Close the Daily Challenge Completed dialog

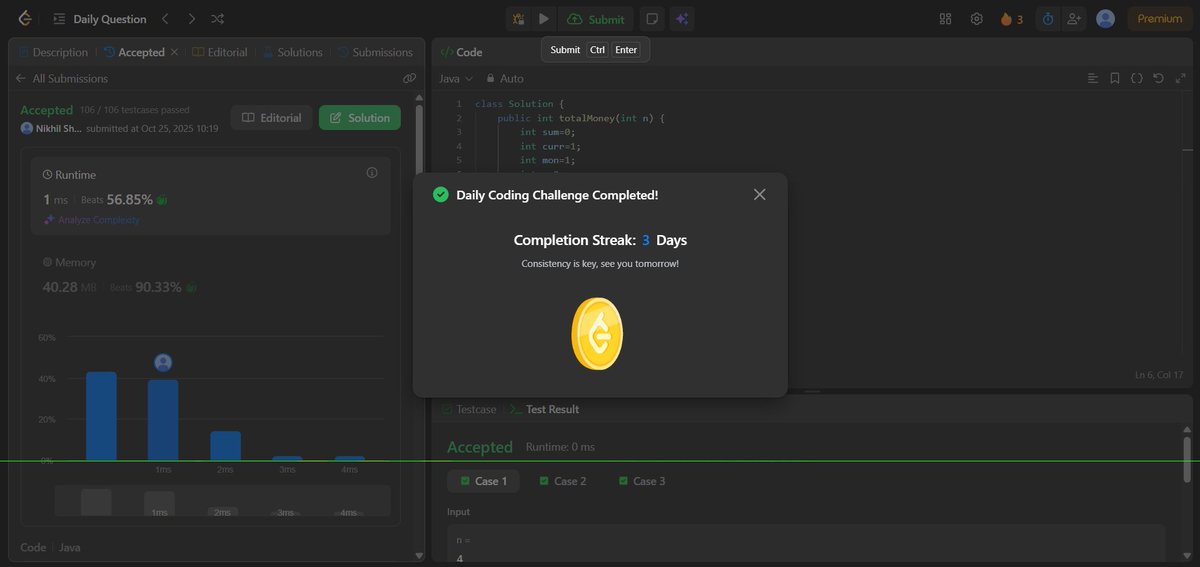pos(760,194)
